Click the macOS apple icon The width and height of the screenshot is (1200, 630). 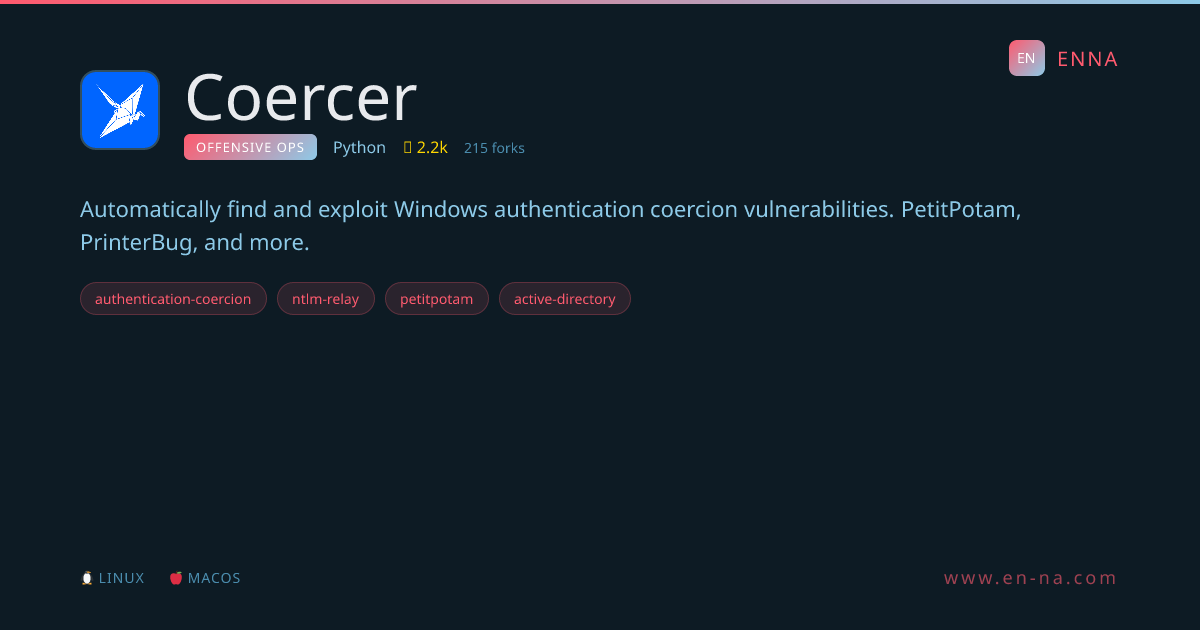click(x=176, y=578)
